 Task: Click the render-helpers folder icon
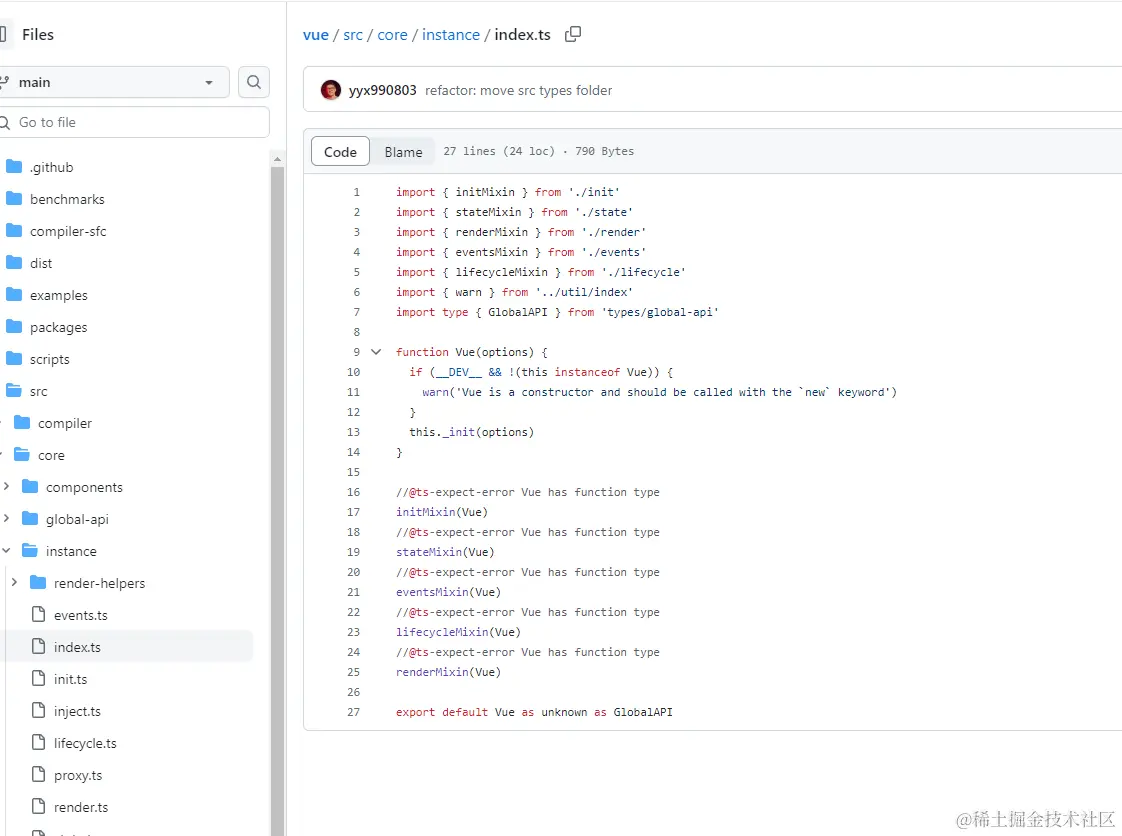click(38, 583)
